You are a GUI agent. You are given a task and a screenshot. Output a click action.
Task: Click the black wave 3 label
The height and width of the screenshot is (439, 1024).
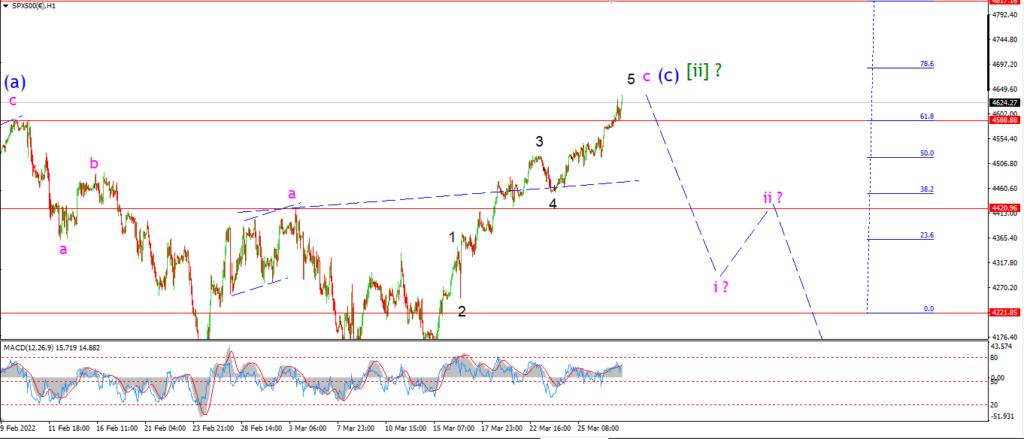[x=540, y=141]
